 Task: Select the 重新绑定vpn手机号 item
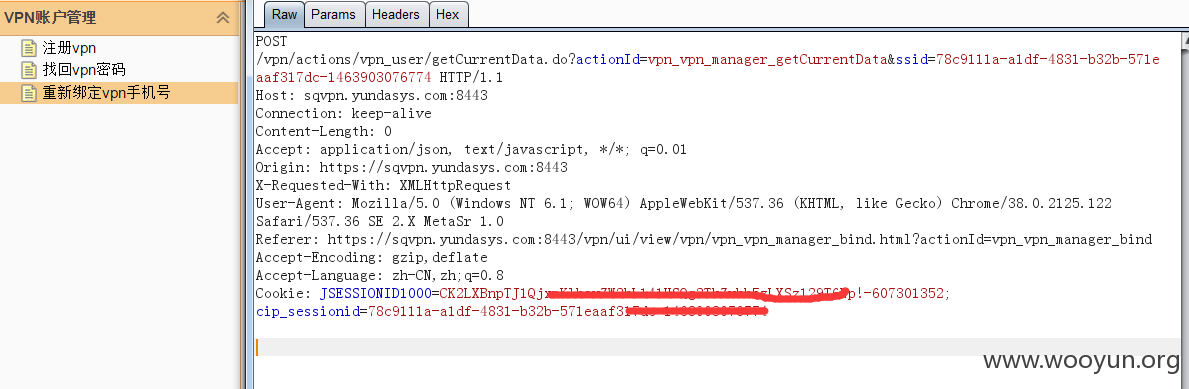coord(119,93)
